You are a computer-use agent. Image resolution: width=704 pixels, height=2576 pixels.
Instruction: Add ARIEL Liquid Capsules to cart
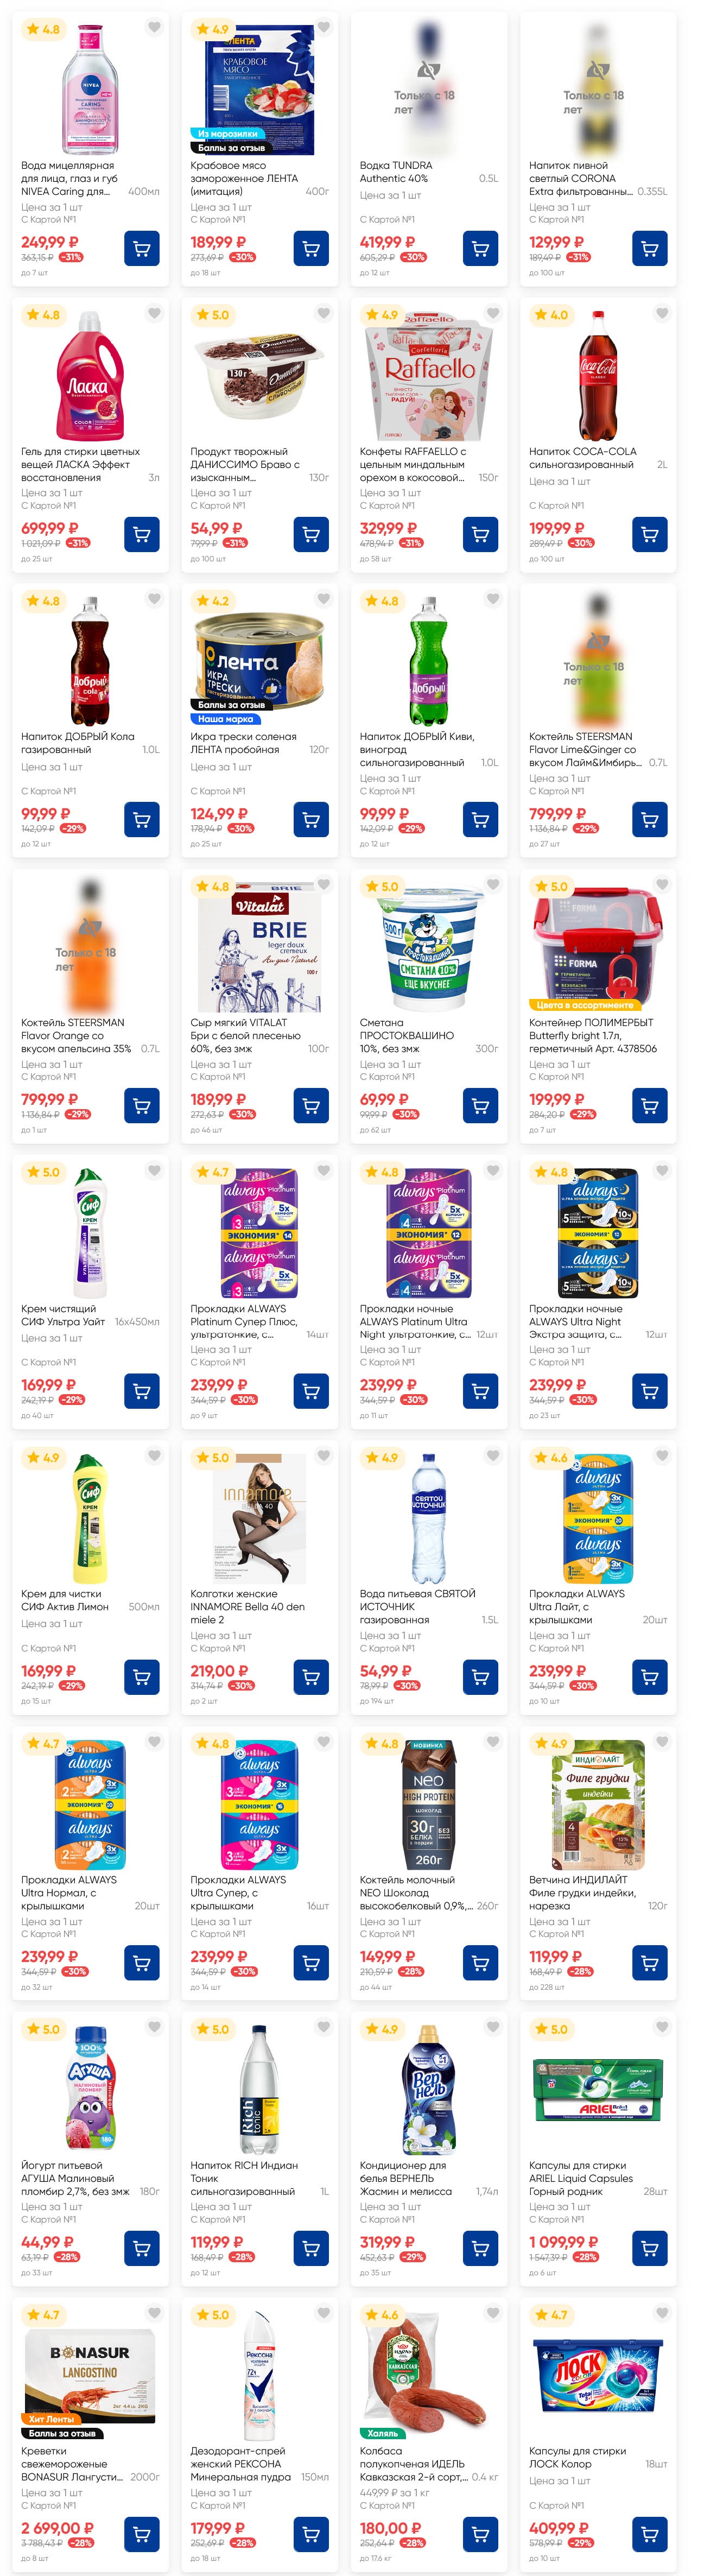click(x=649, y=2248)
